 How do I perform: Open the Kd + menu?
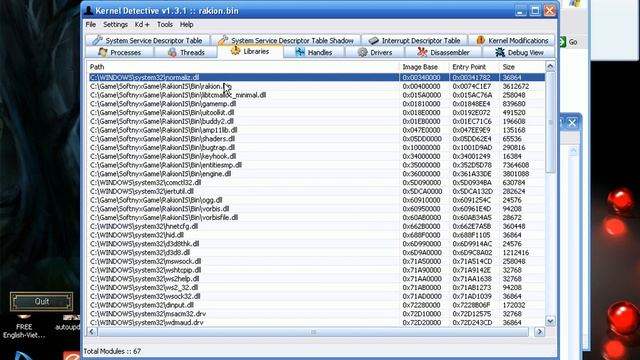click(142, 24)
